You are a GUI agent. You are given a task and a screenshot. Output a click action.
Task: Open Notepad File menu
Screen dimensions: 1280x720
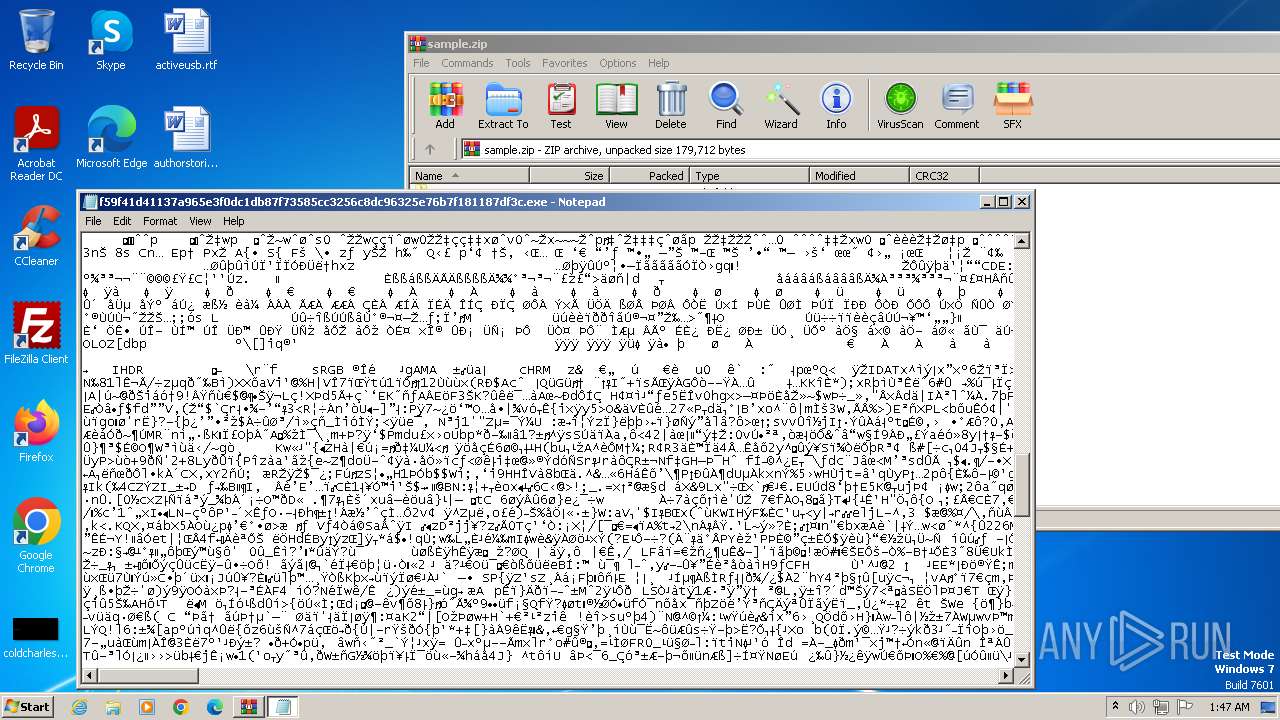pos(93,221)
